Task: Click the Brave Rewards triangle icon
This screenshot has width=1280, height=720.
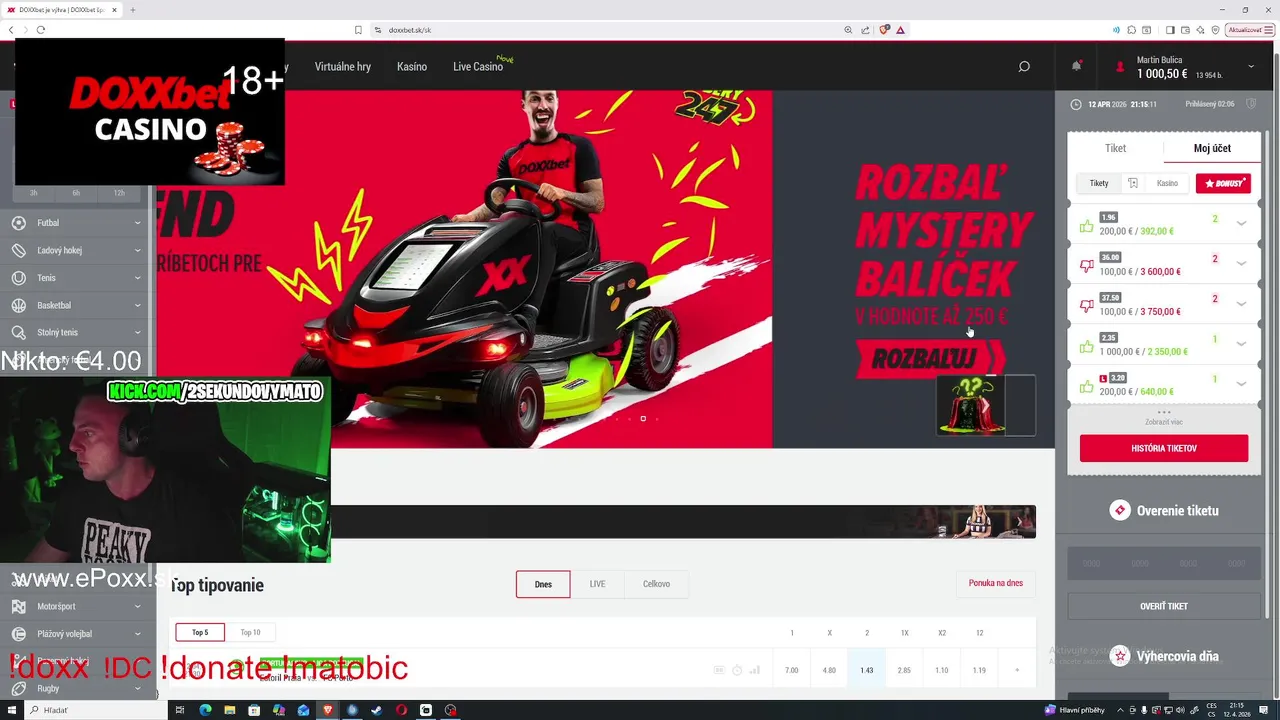Action: pyautogui.click(x=901, y=30)
